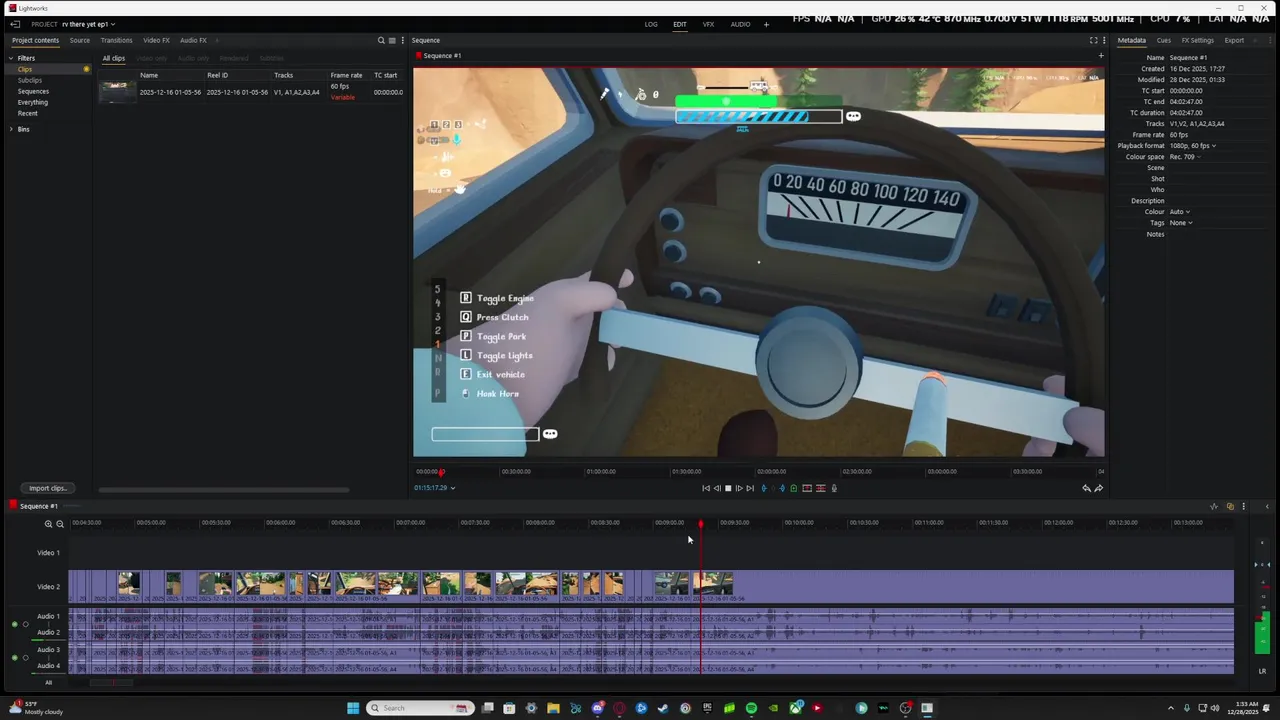Open the viewer timecode dropdown
Viewport: 1280px width, 720px height.
tap(452, 488)
